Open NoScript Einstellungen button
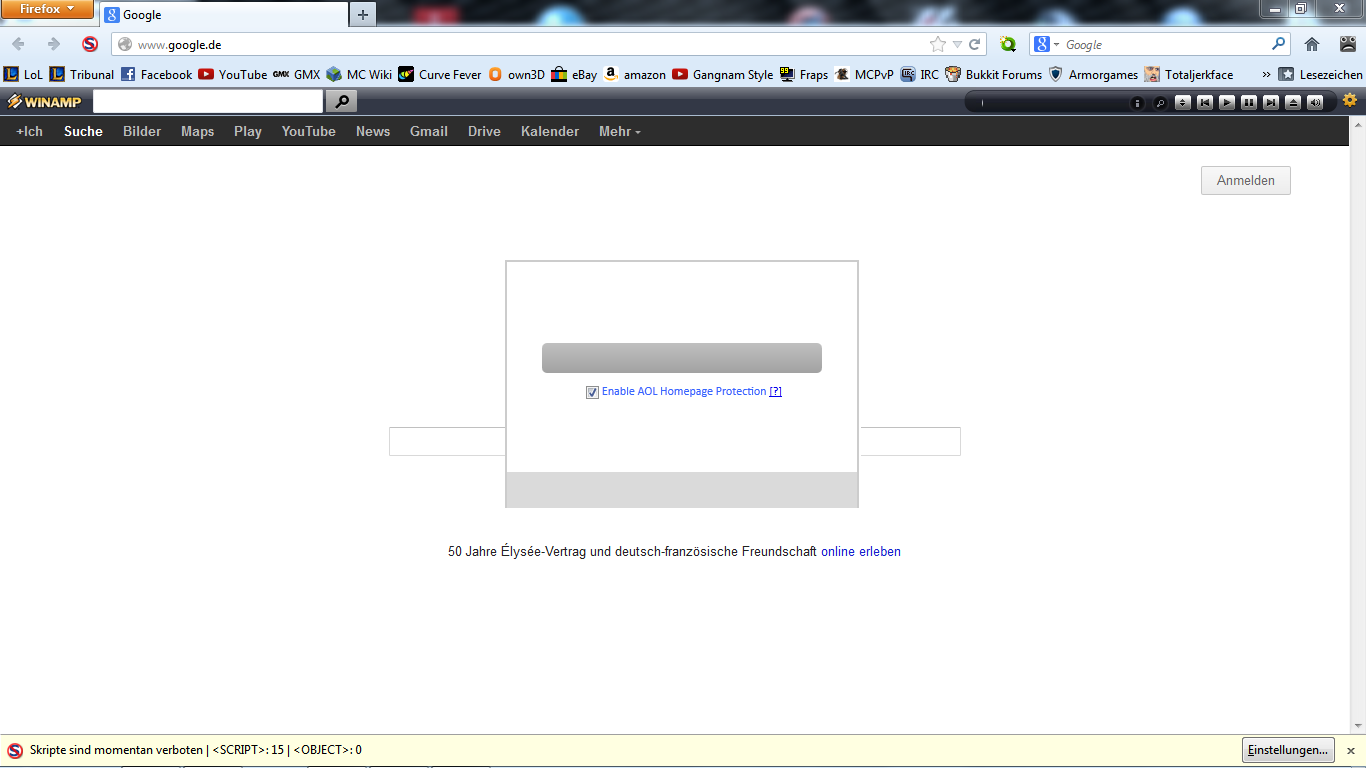This screenshot has width=1366, height=768. coord(1289,750)
